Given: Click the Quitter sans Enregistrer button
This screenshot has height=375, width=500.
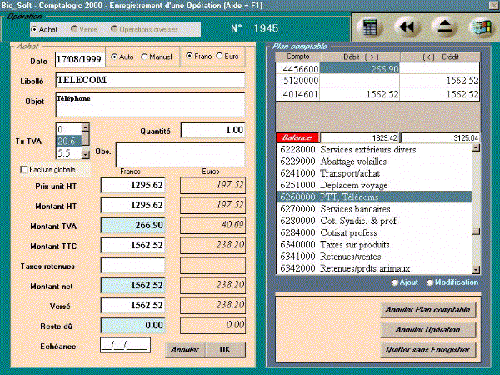Looking at the screenshot, I should click(428, 350).
